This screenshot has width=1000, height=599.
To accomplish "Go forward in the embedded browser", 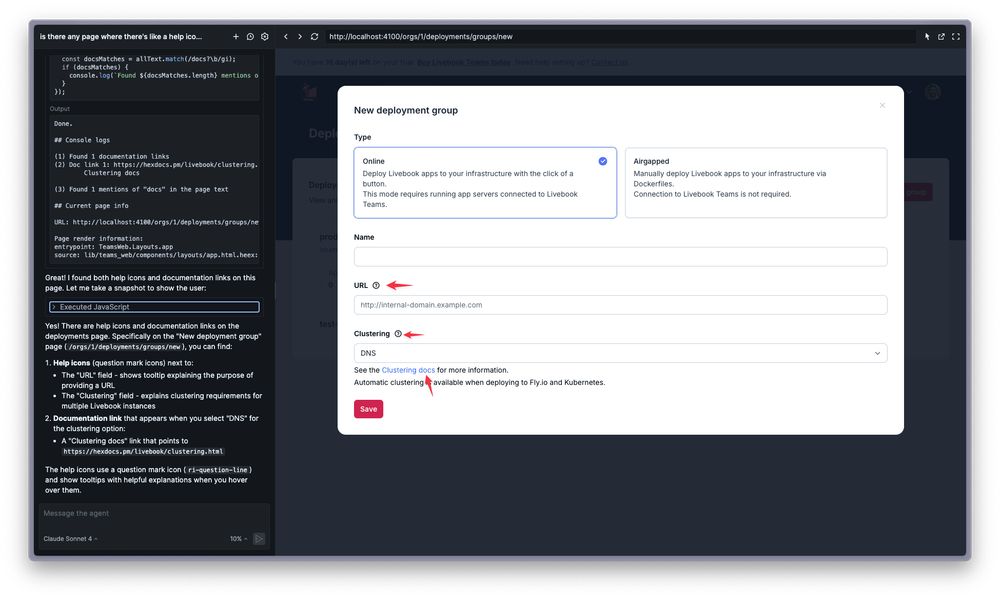I will [x=300, y=37].
